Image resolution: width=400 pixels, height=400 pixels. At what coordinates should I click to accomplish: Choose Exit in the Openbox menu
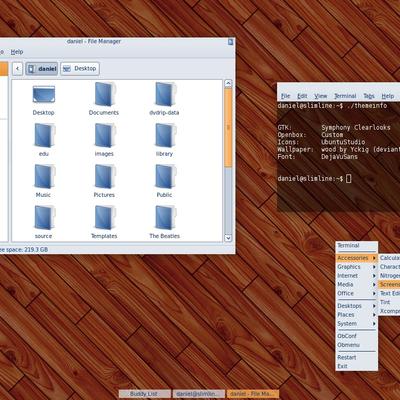tap(356, 366)
